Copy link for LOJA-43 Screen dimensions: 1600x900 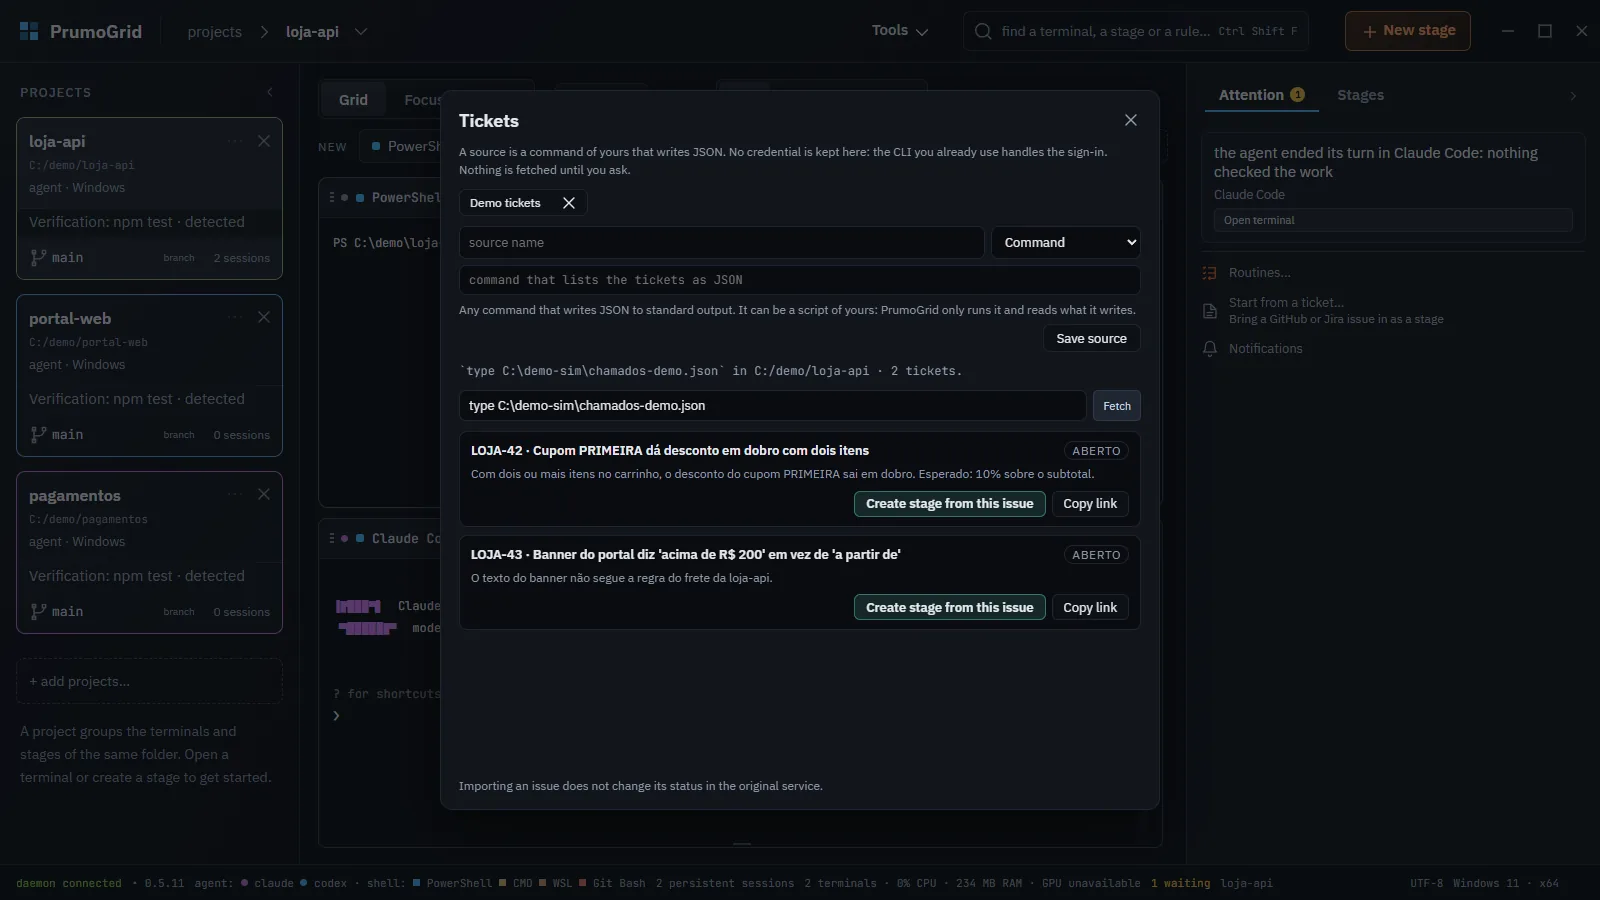pos(1090,608)
